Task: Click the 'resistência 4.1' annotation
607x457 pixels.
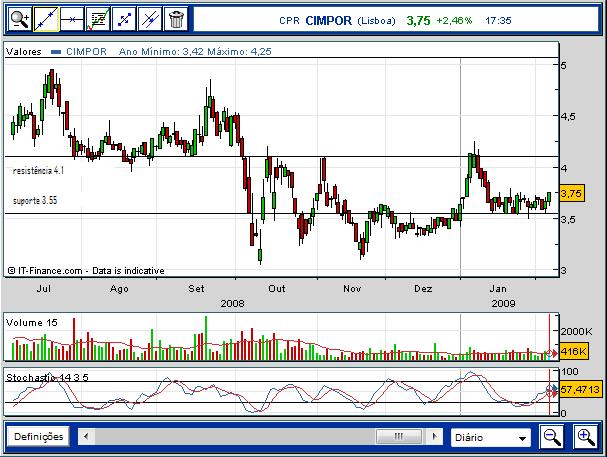Action: [38, 170]
